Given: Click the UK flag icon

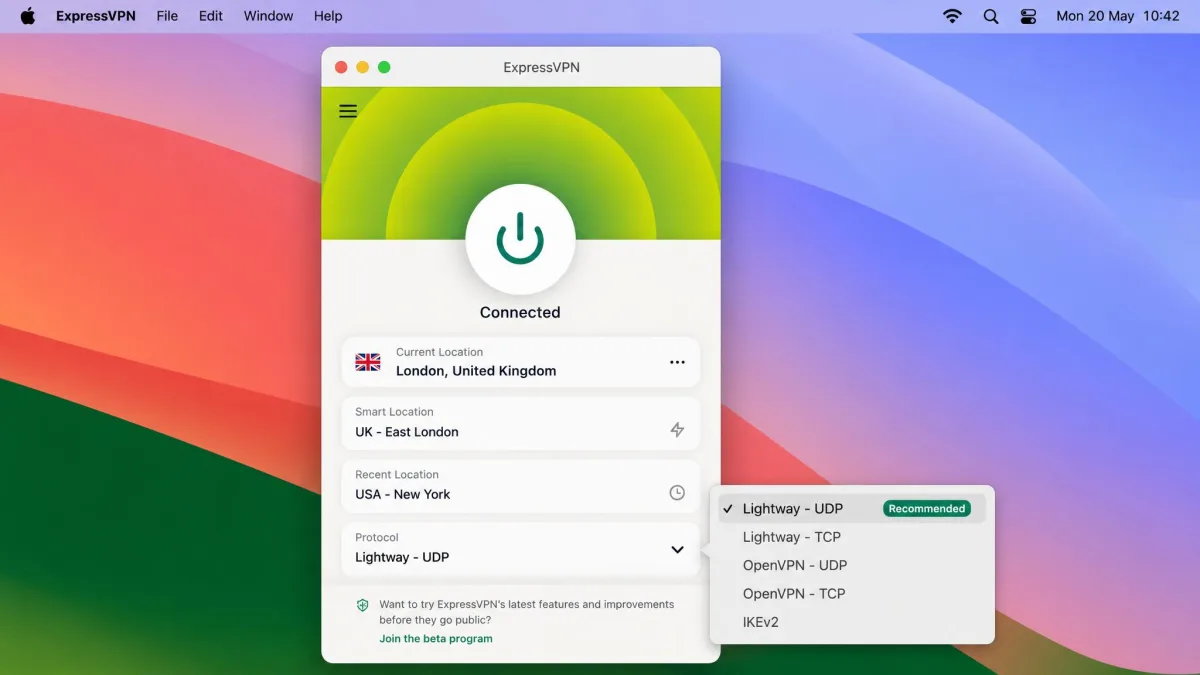Looking at the screenshot, I should [368, 362].
